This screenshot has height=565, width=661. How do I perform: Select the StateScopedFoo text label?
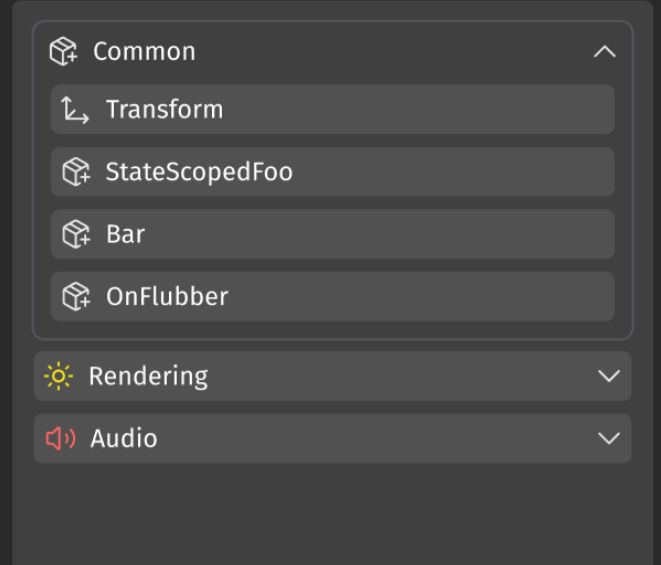click(199, 172)
